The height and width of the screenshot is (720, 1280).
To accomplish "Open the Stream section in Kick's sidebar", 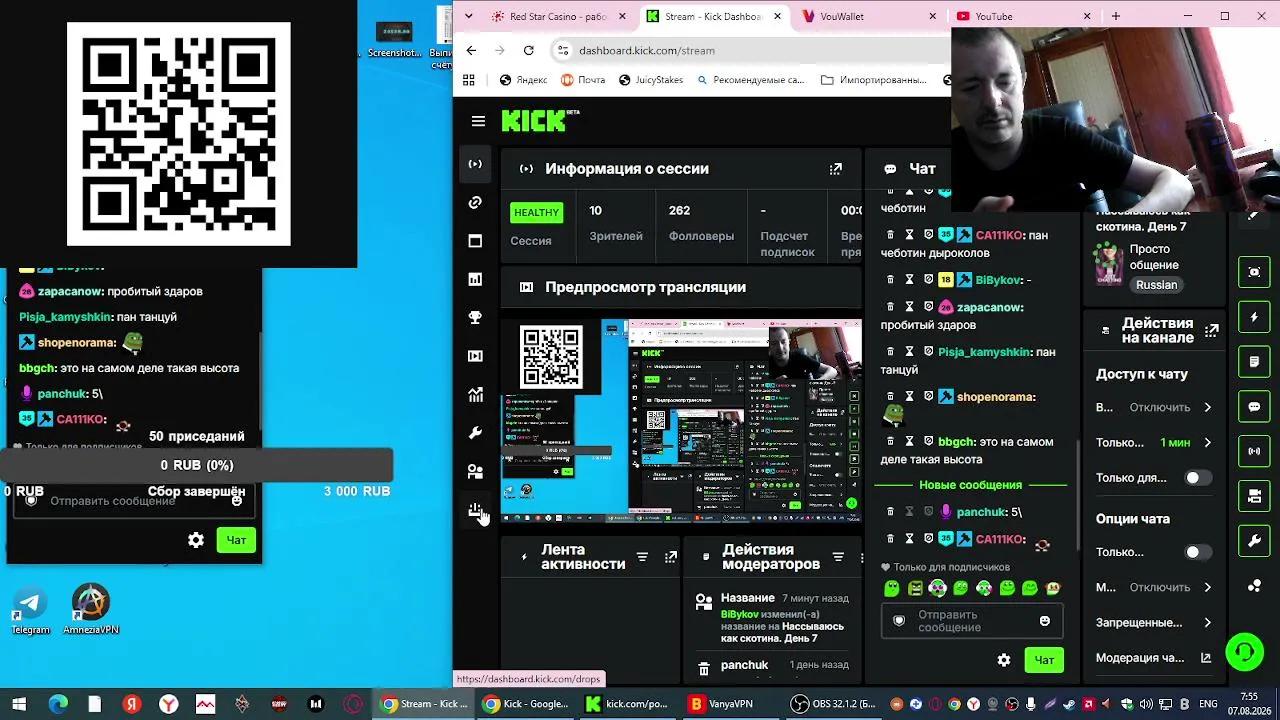I will coord(475,164).
